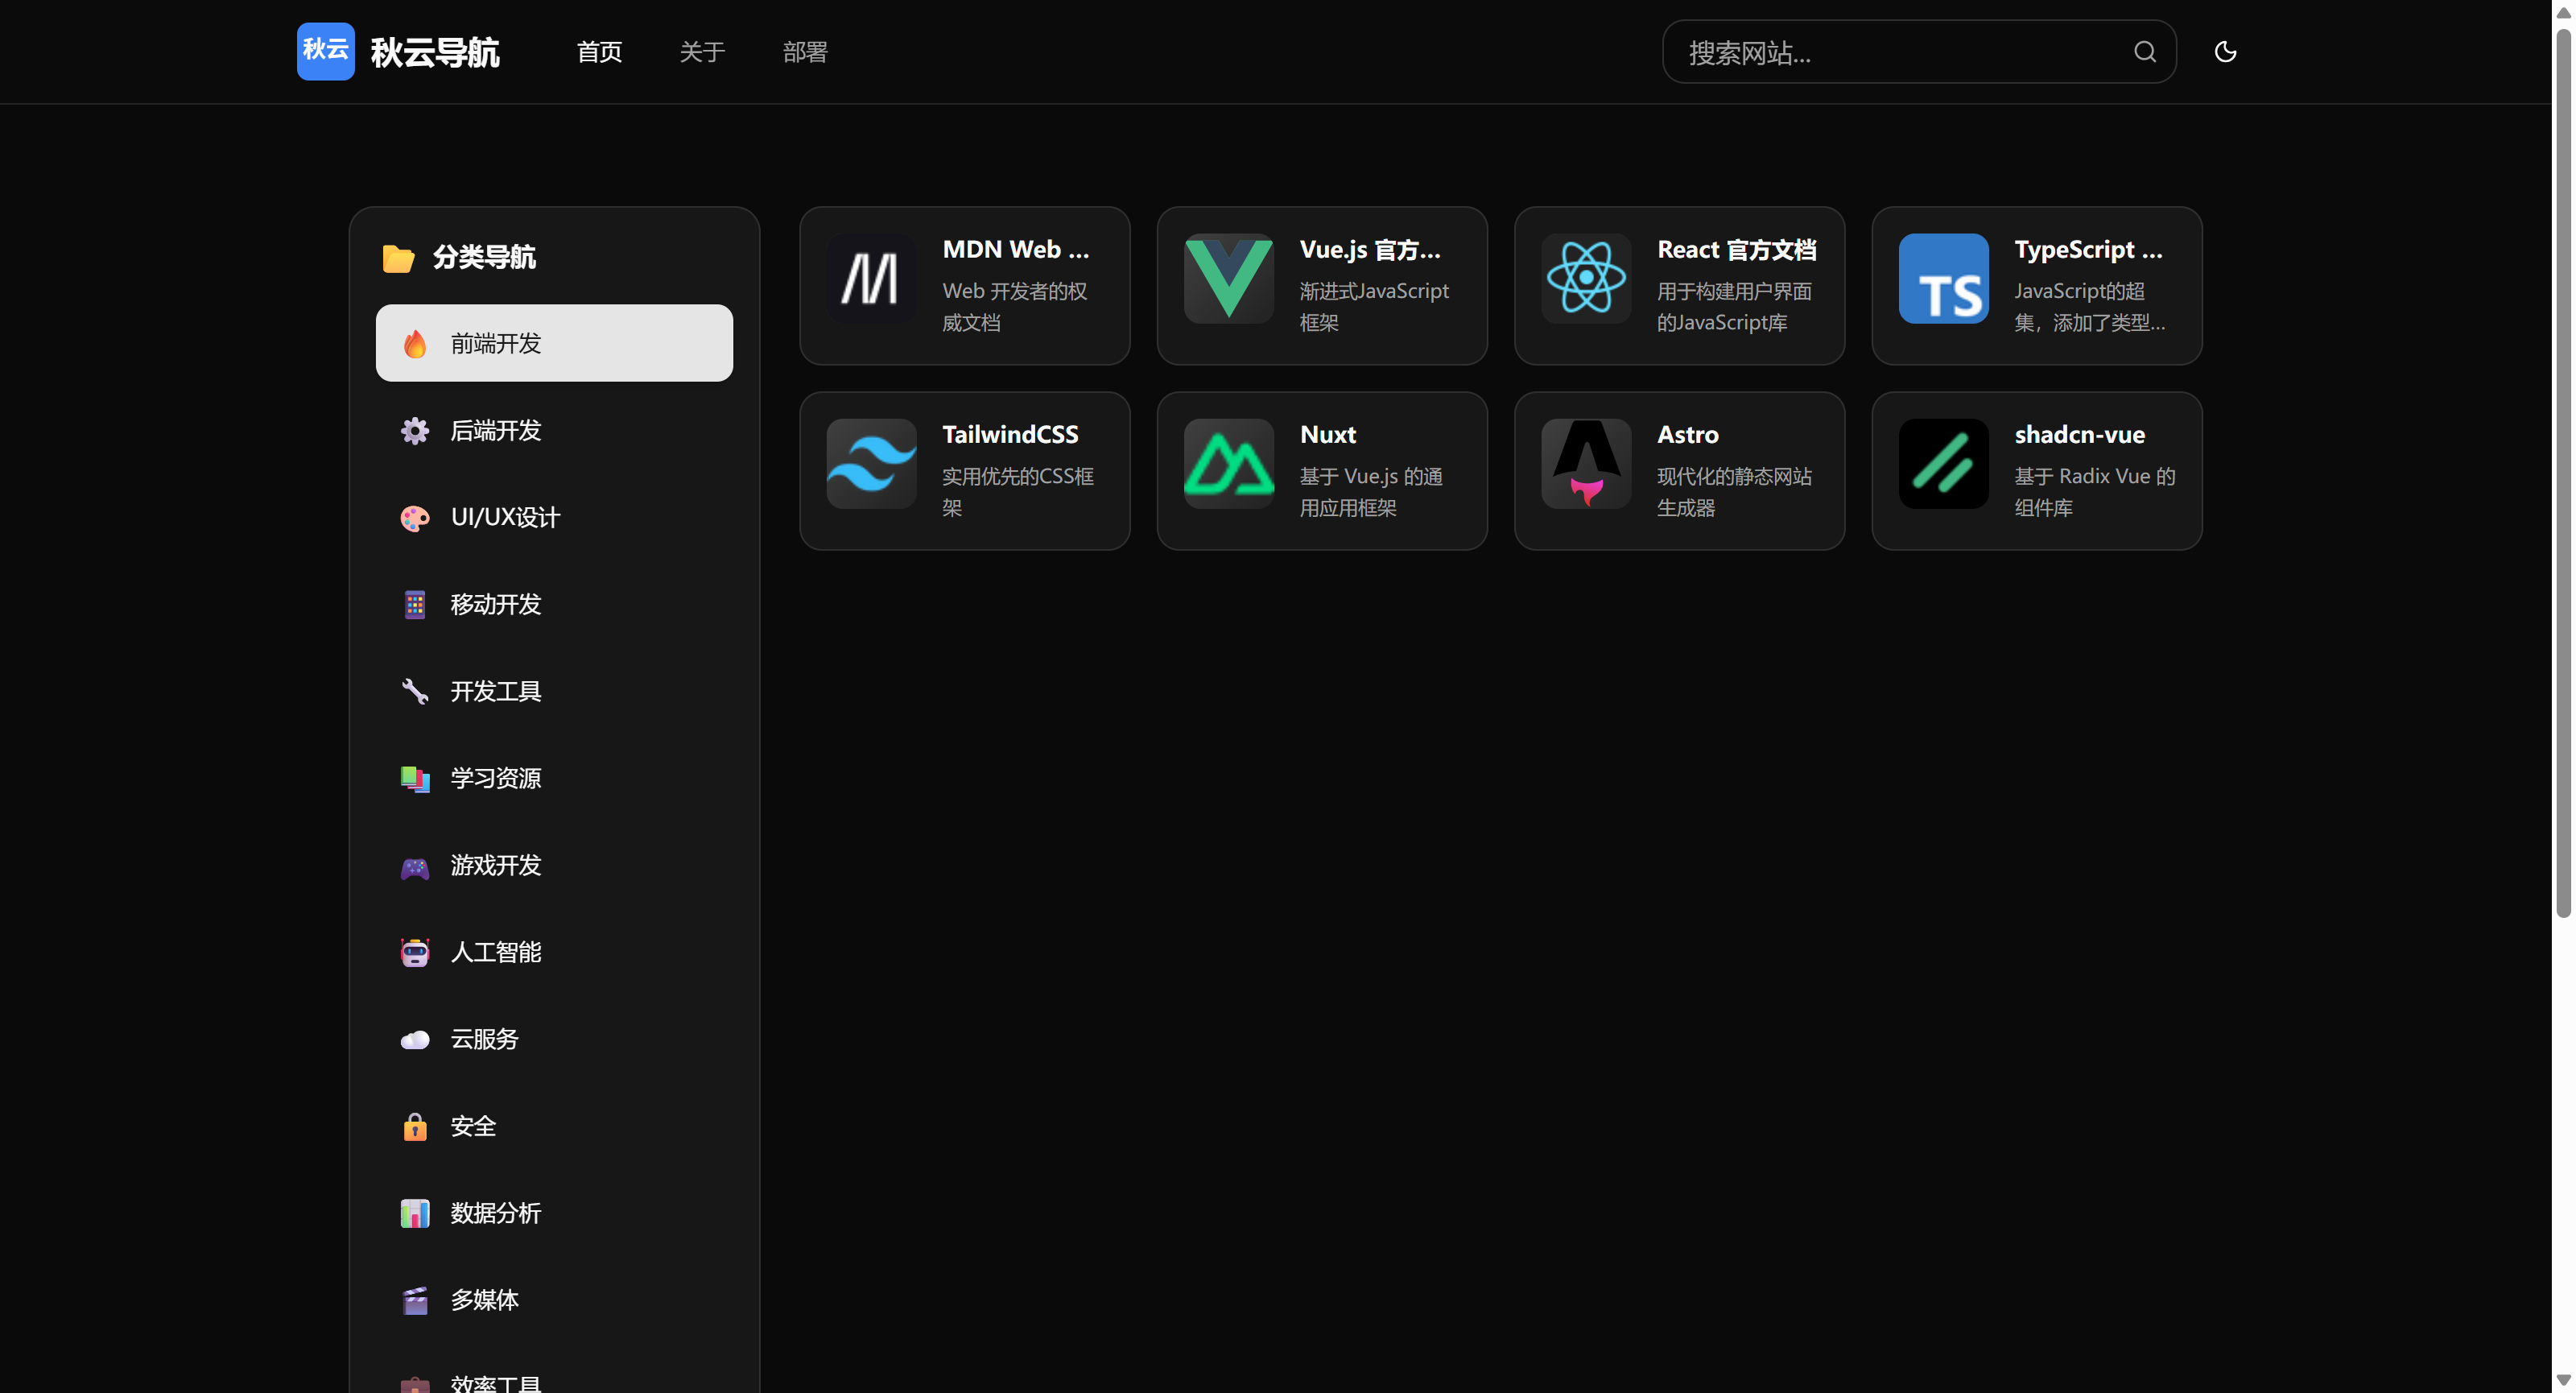Click the search magnifier icon
This screenshot has width=2576, height=1393.
coord(2144,52)
